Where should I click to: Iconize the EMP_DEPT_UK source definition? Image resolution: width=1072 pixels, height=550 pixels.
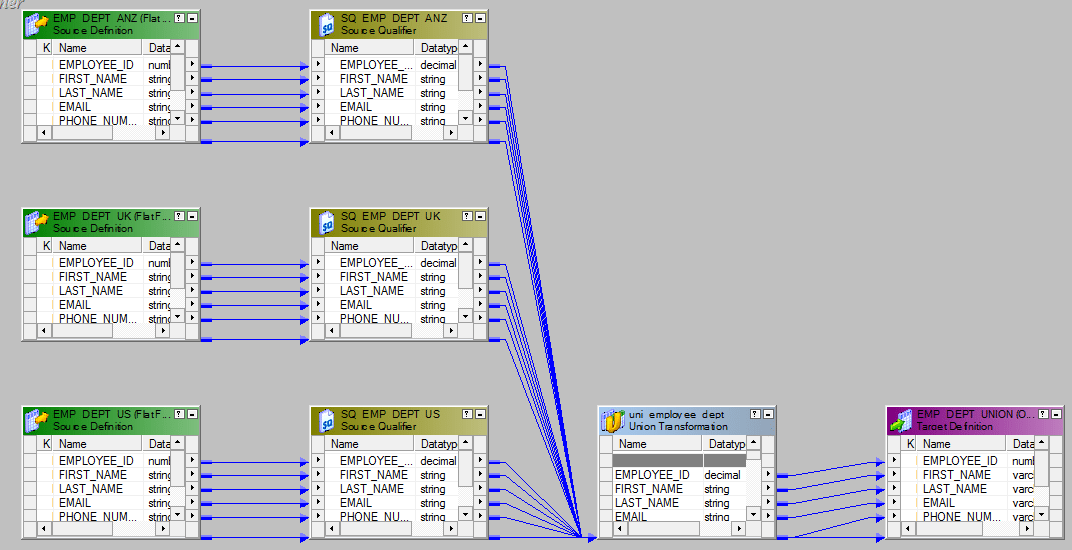click(x=192, y=216)
